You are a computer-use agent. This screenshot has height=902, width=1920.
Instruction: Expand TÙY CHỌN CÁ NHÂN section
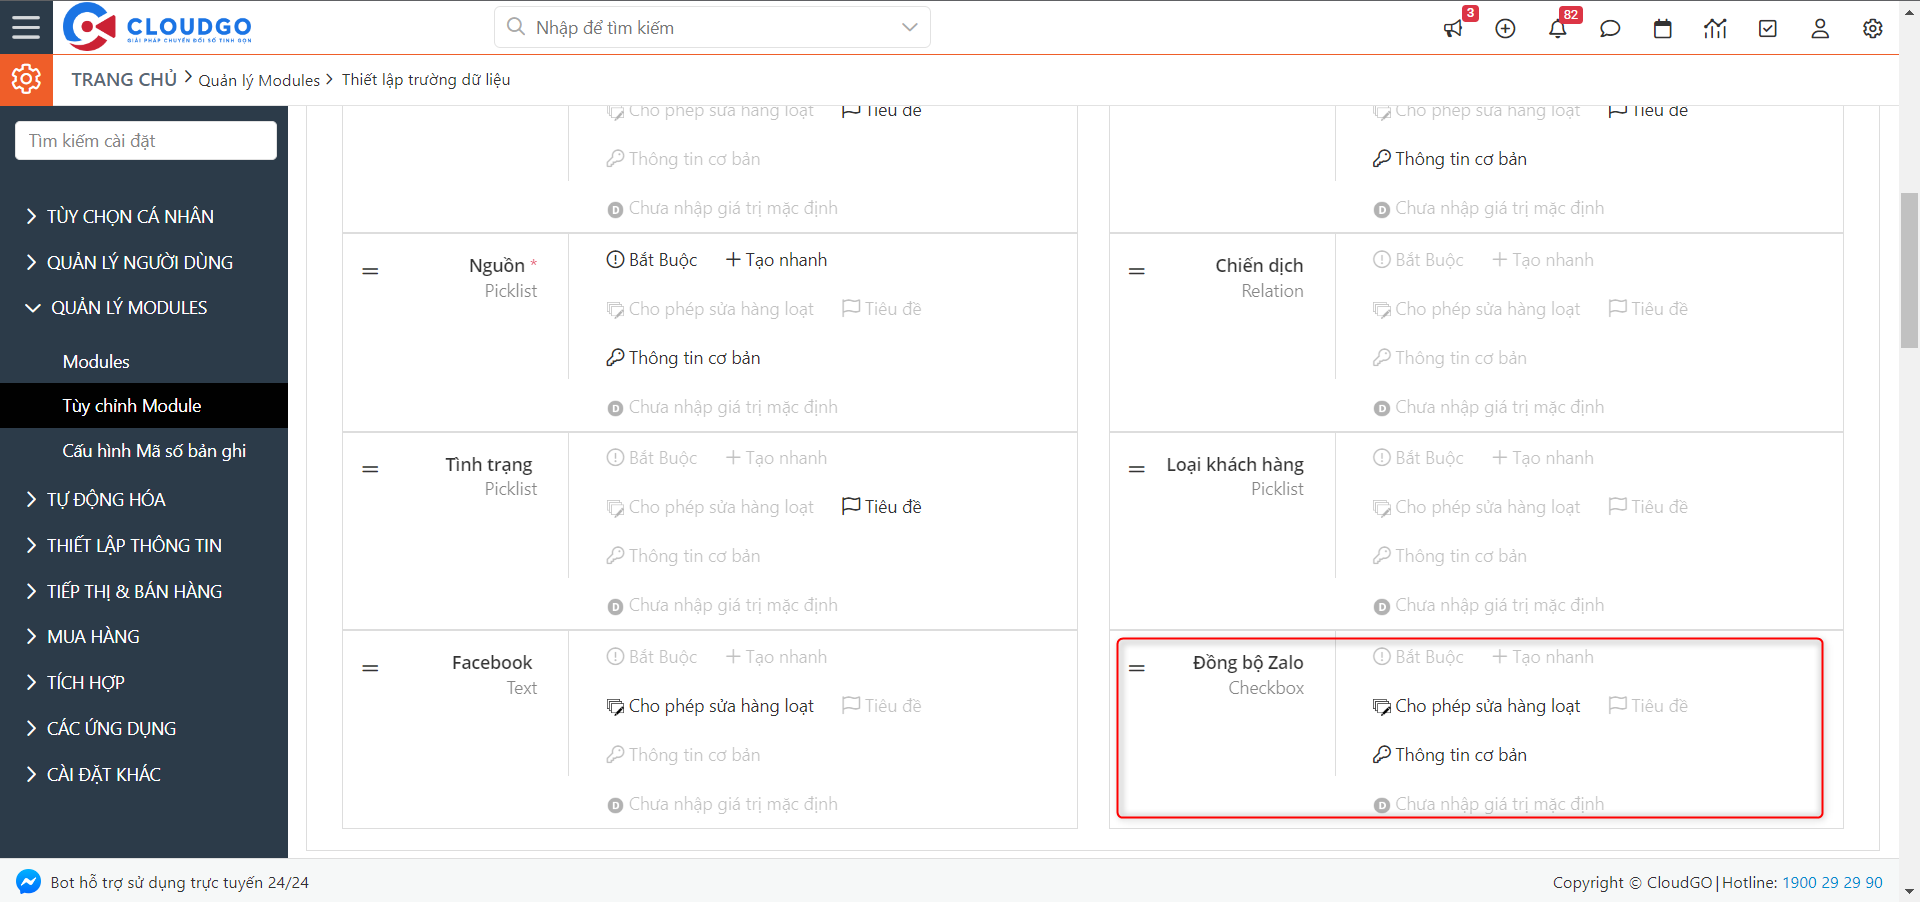[x=130, y=216]
